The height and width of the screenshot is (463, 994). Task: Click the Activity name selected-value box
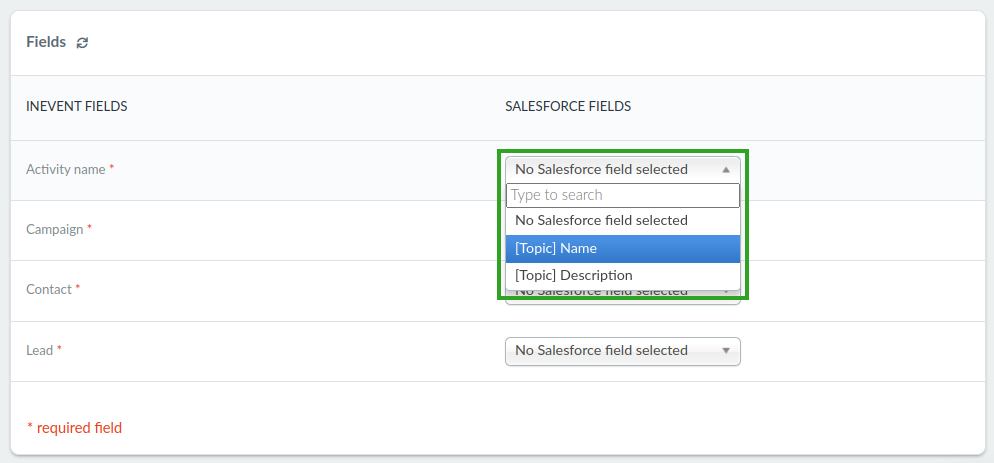[x=623, y=169]
